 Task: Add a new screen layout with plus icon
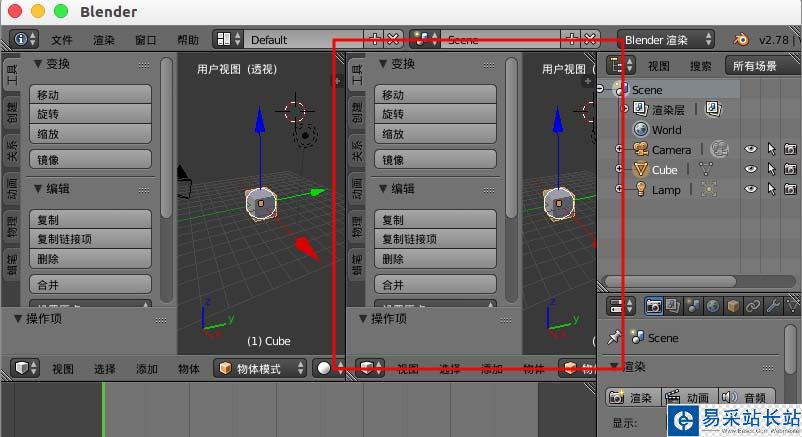[x=374, y=39]
